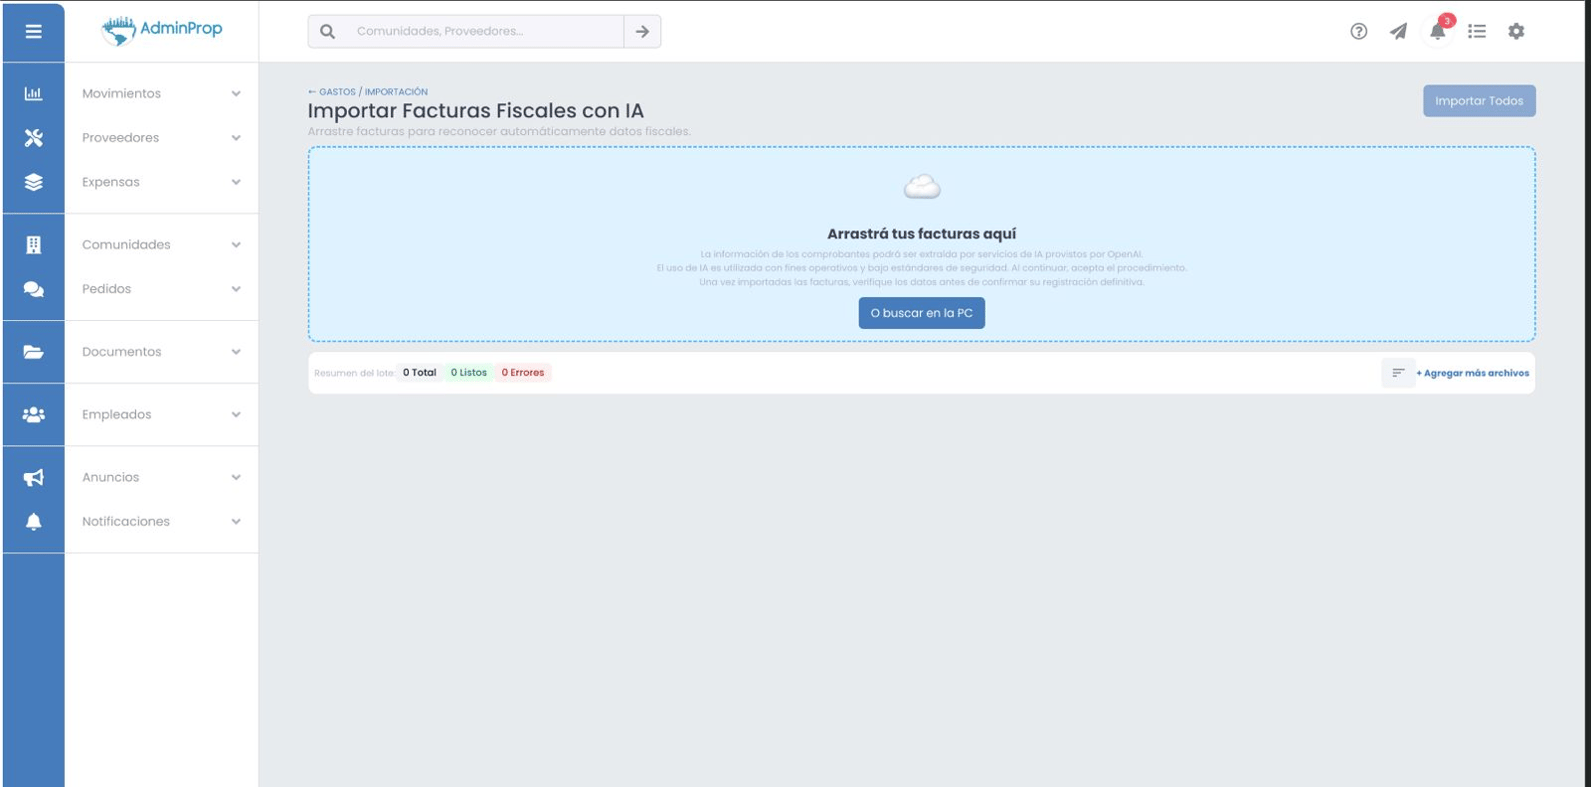
Task: Submit search with the arrow button
Action: click(x=642, y=31)
